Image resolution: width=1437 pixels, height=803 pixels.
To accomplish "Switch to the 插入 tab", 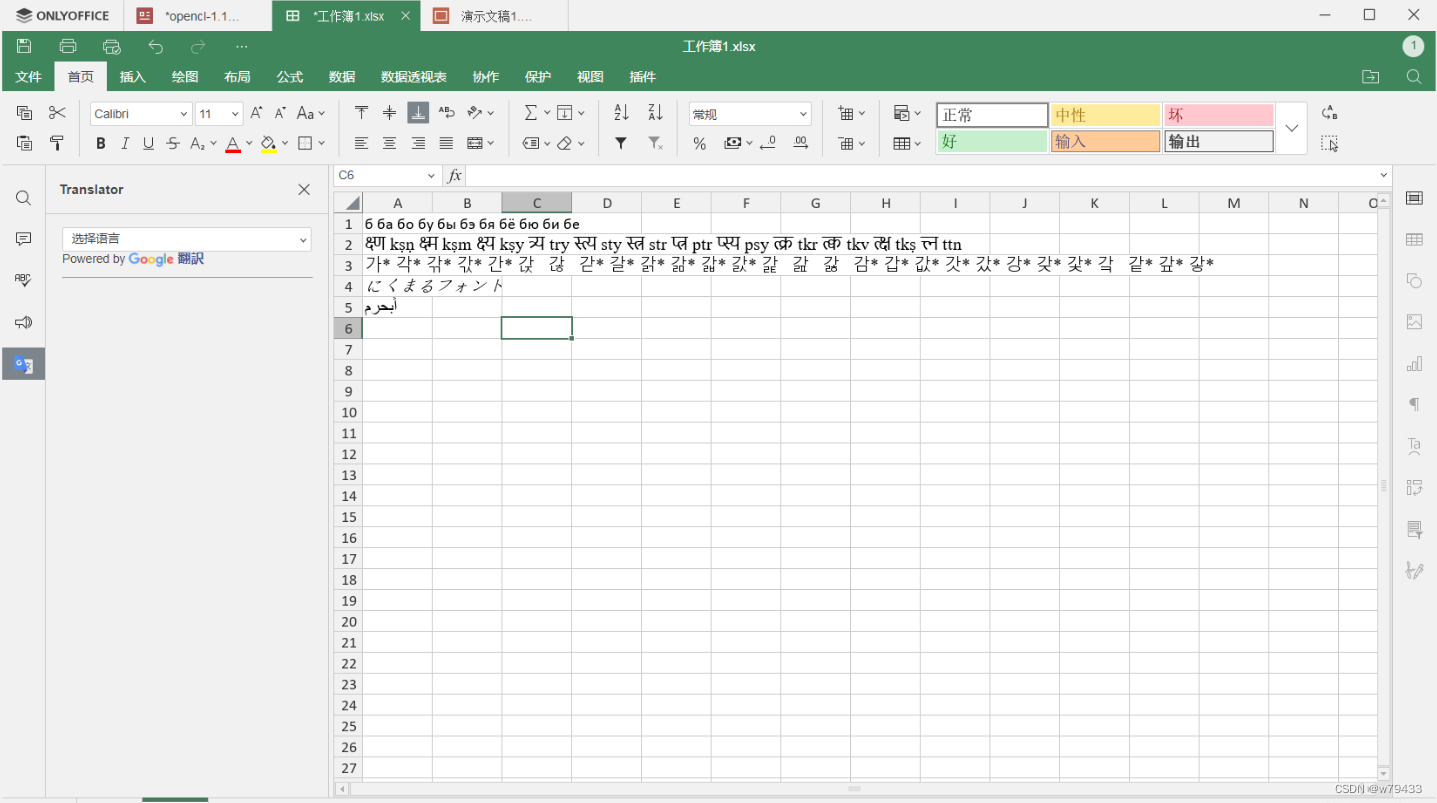I will coord(133,77).
